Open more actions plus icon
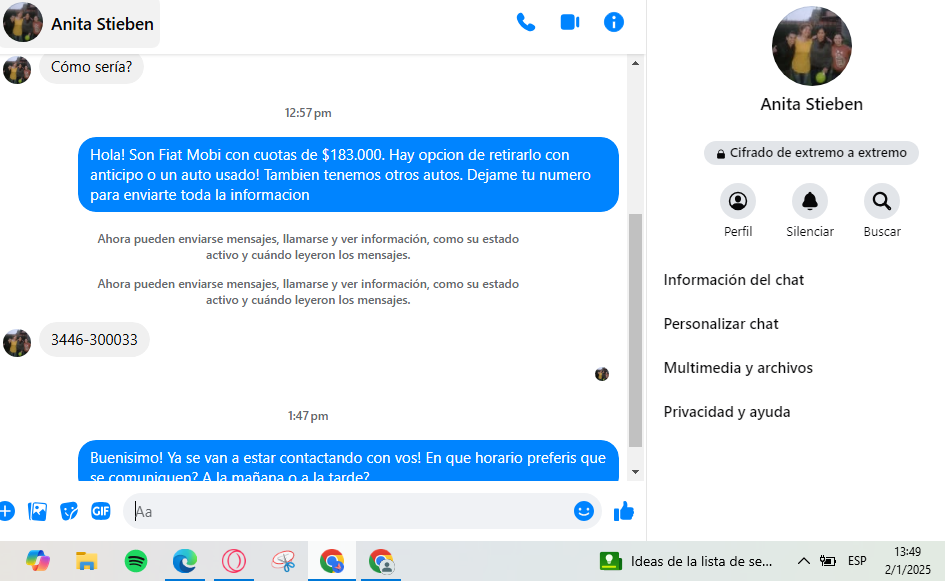Screen dimensions: 945x581 pyautogui.click(x=6, y=511)
